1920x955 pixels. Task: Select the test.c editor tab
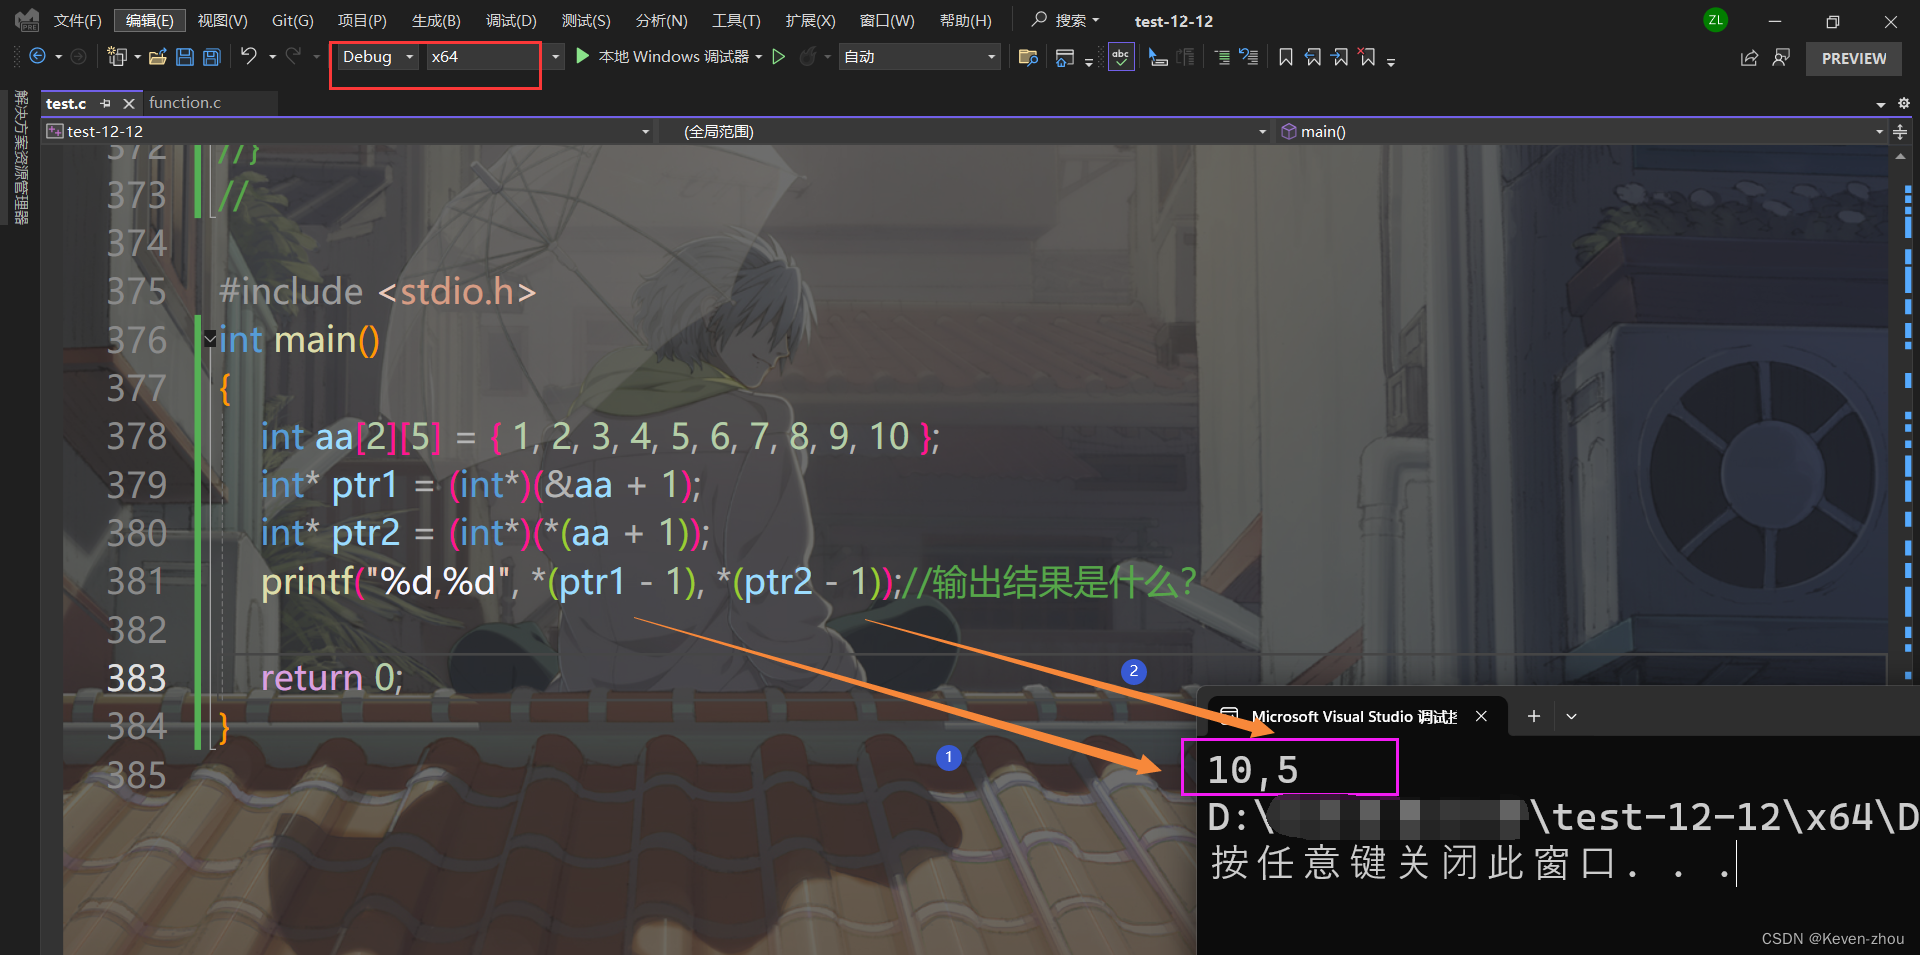tap(66, 103)
